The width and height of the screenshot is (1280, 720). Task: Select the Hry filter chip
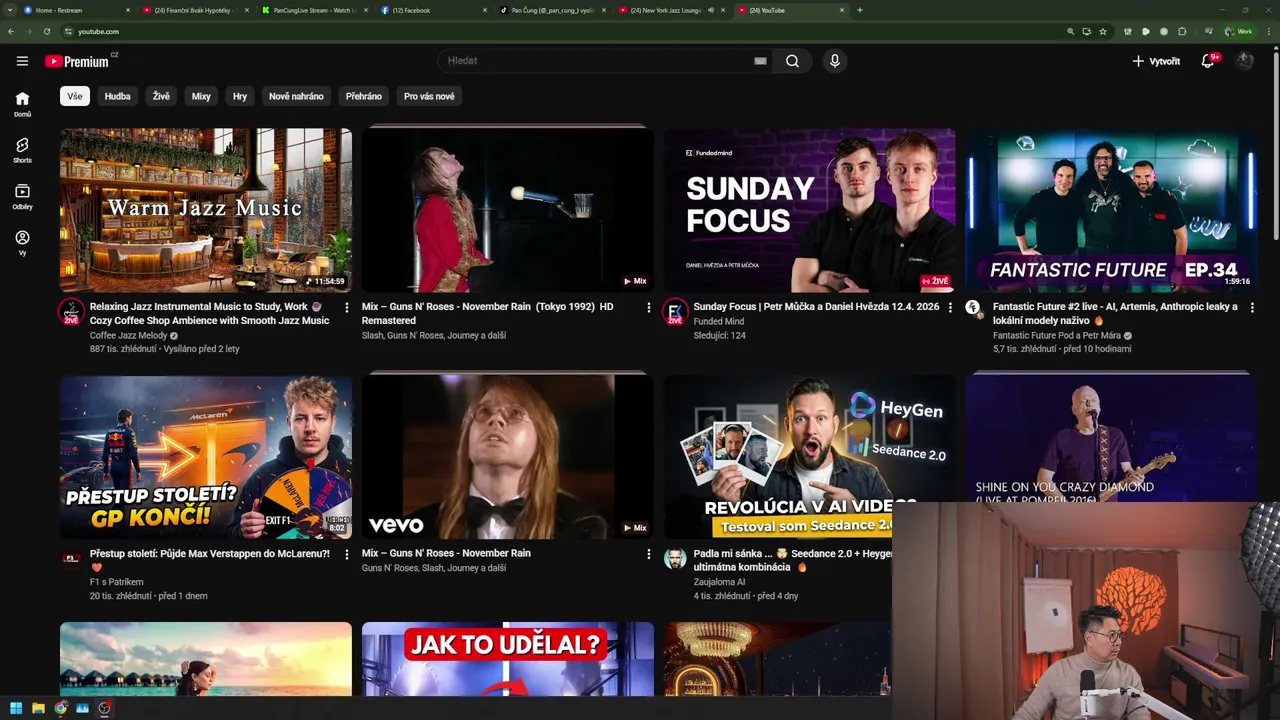point(240,96)
